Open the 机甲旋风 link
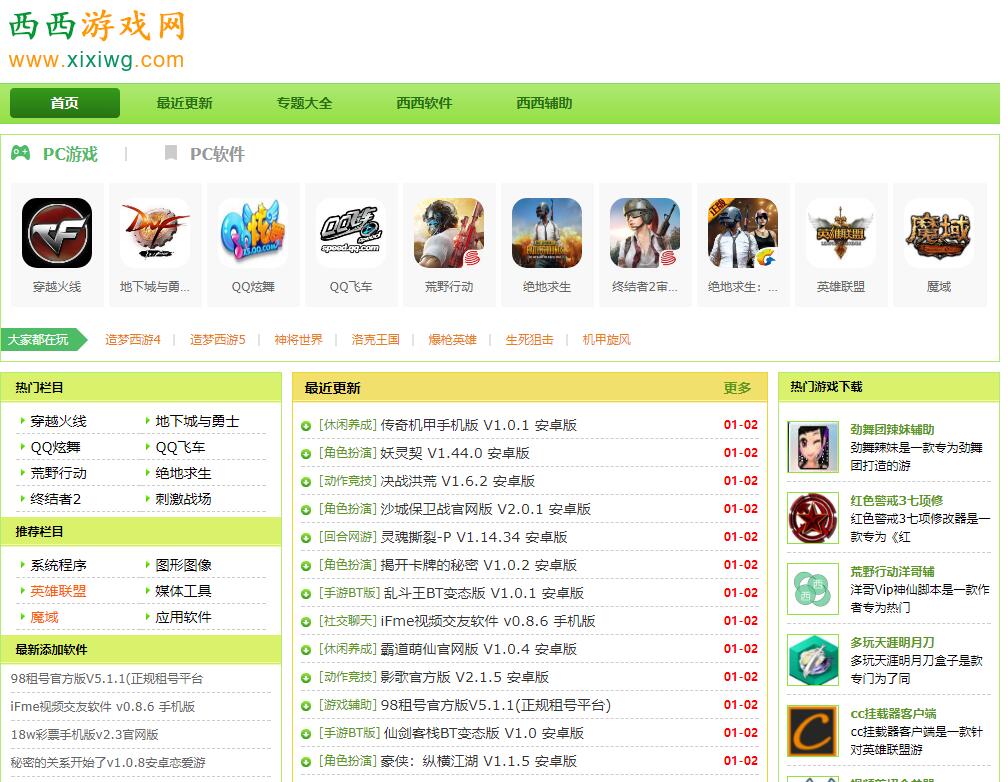This screenshot has height=782, width=1008. tap(607, 340)
